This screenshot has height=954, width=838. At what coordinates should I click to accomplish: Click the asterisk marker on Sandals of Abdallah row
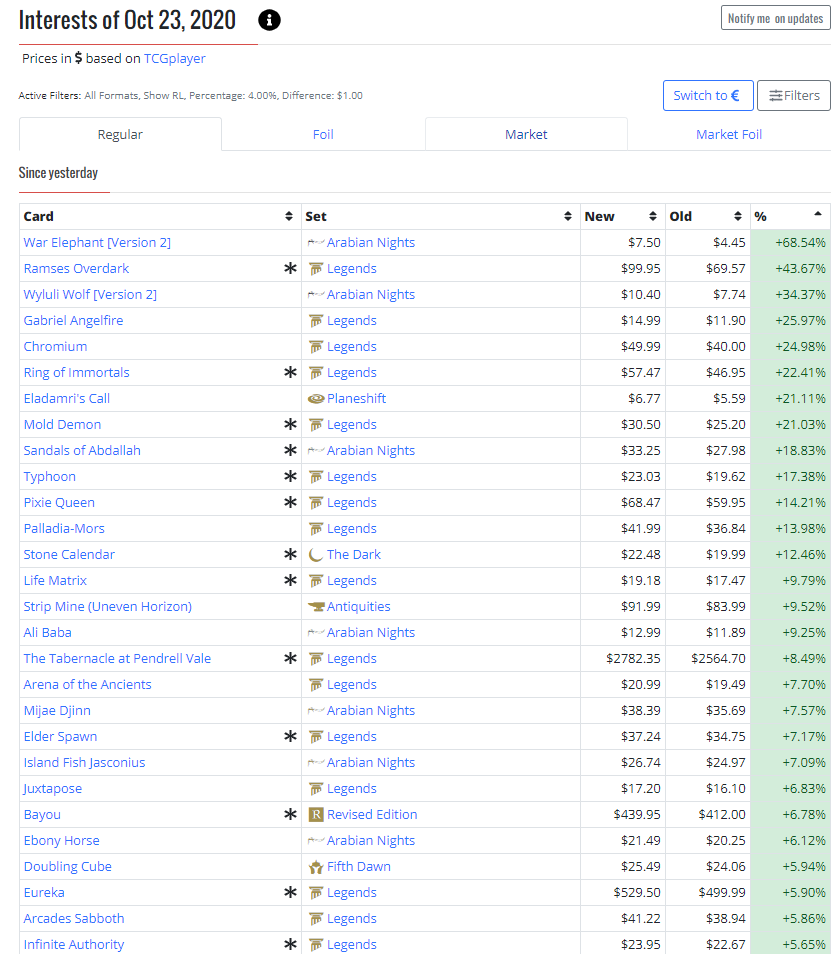[x=290, y=450]
